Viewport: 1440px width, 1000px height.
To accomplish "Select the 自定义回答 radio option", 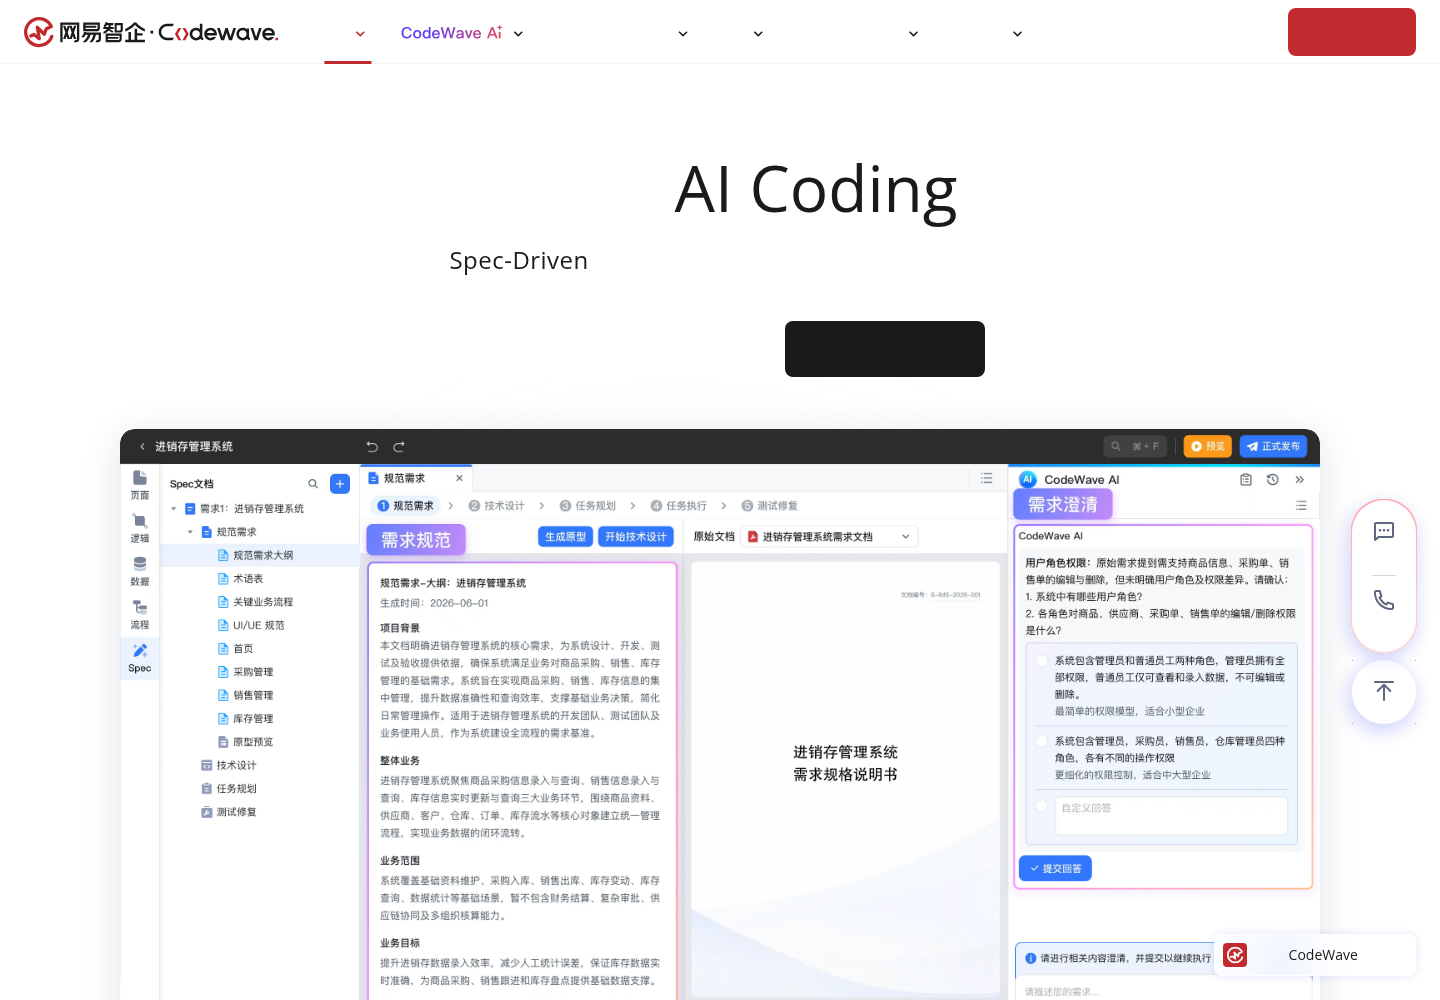I will 1042,806.
